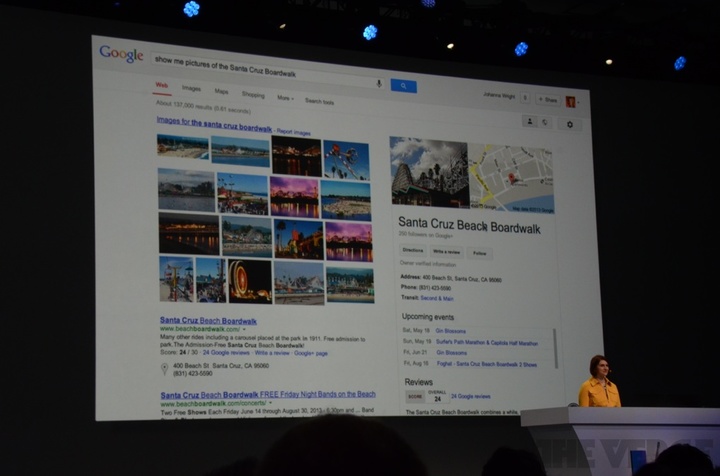Viewport: 720px width, 476px height.
Task: Expand arrow next to beachboardwalk.com/concerts/ URL
Action: point(270,403)
